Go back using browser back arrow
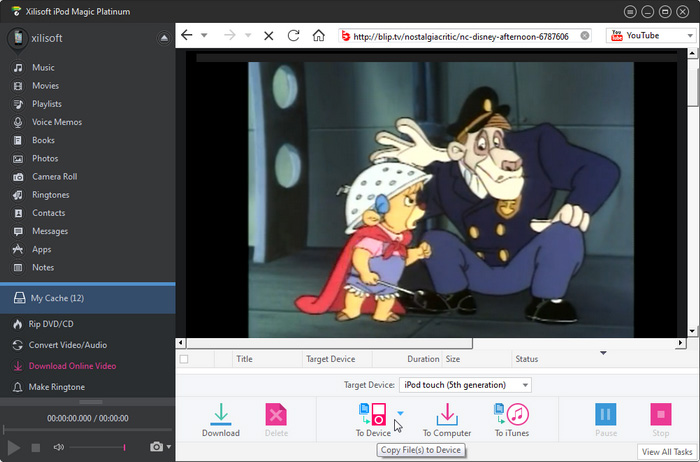The width and height of the screenshot is (700, 462). point(186,35)
